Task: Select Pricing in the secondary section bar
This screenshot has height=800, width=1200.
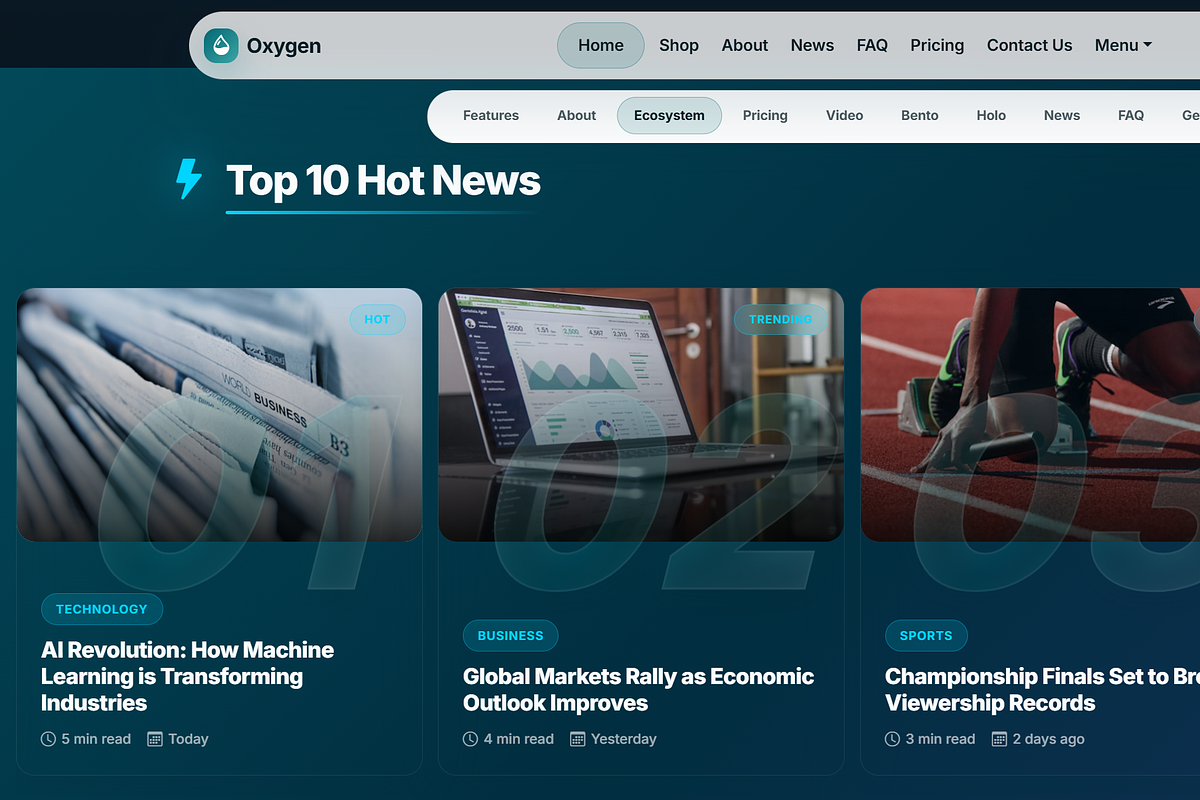Action: (765, 115)
